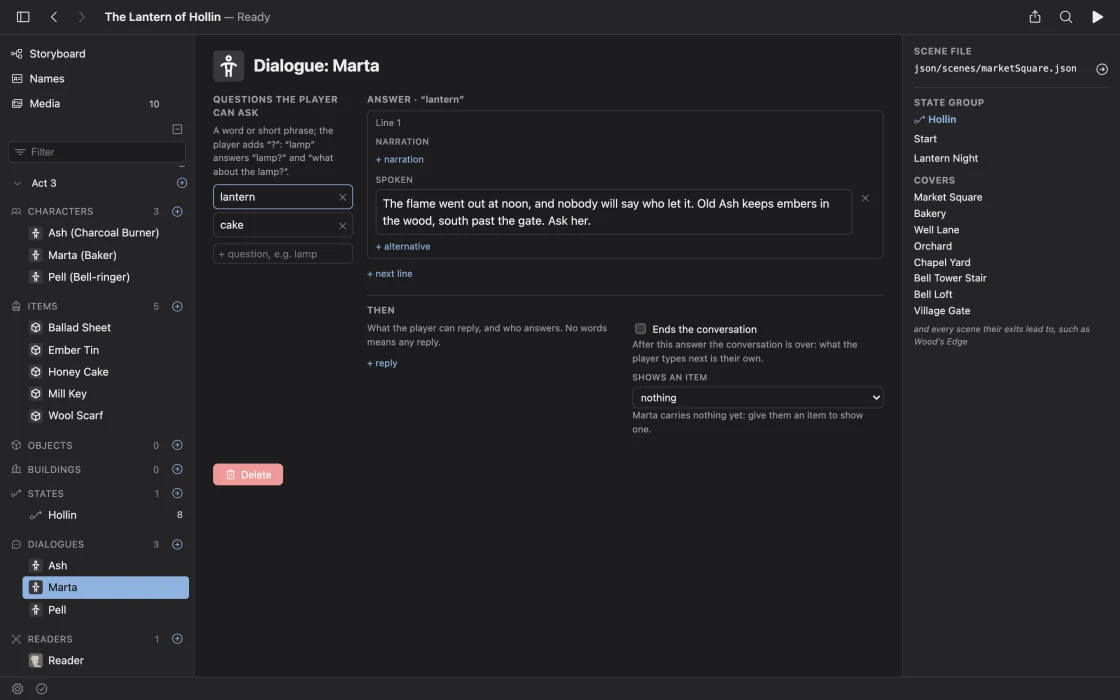
Task: Click Bell Tower Stair under Covers
Action: click(x=950, y=278)
